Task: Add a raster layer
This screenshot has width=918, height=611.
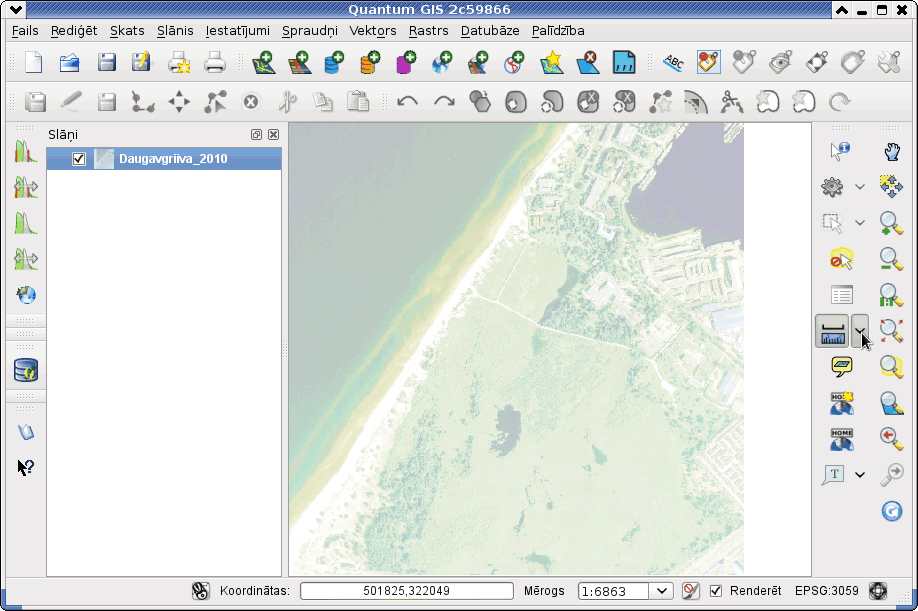Action: point(299,62)
